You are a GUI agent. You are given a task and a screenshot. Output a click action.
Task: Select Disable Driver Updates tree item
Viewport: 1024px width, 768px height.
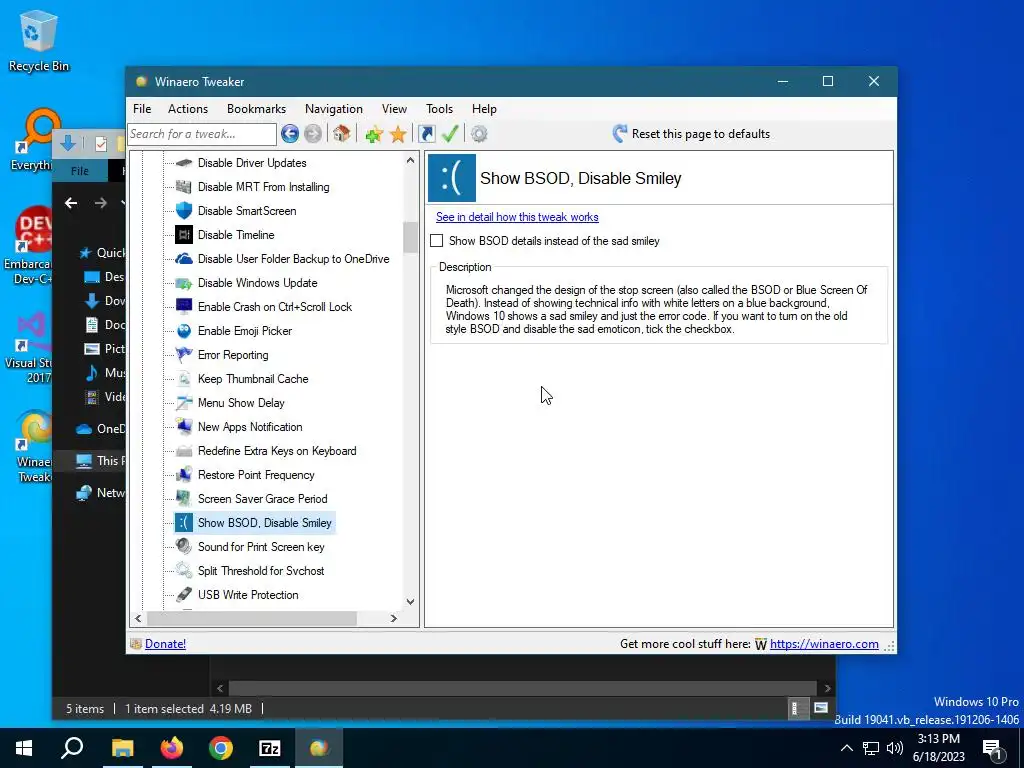[x=252, y=163]
